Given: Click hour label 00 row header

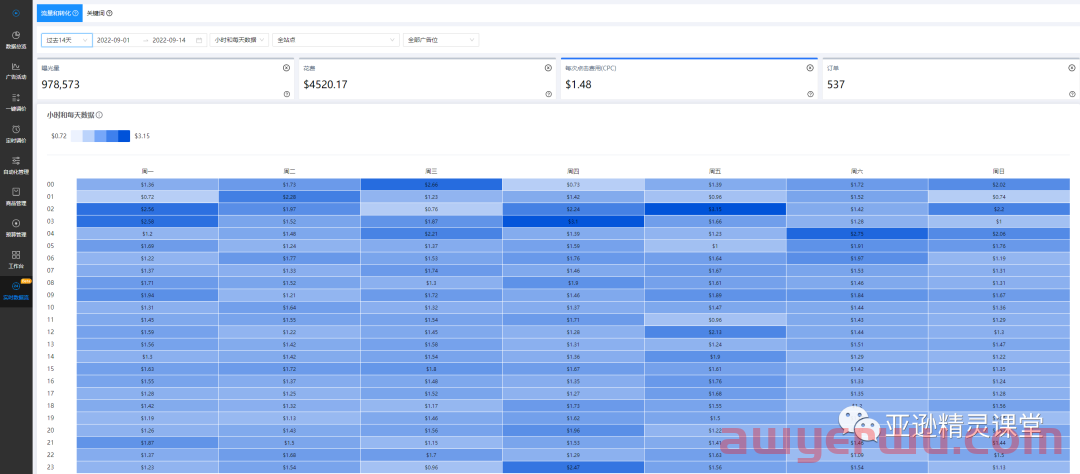Looking at the screenshot, I should 50,185.
